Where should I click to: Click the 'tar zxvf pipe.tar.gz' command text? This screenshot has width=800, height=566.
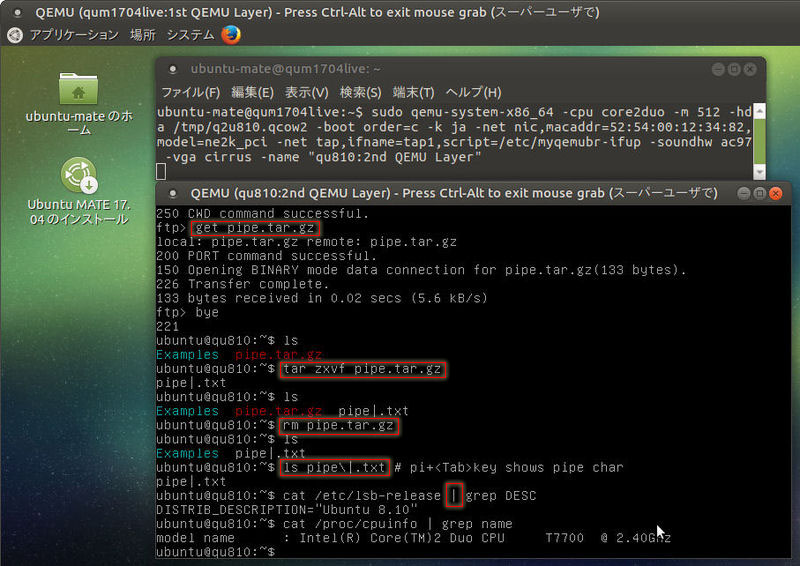coord(362,369)
